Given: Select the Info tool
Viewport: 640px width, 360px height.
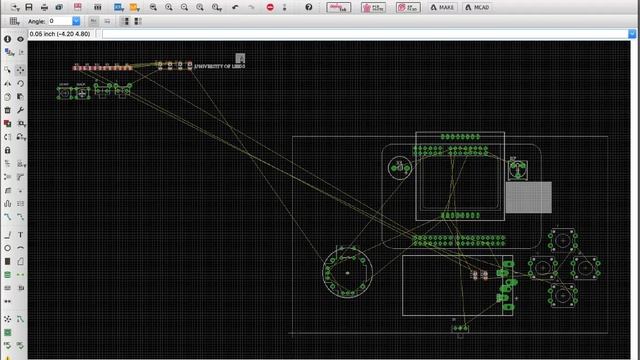Looking at the screenshot, I should [7, 39].
